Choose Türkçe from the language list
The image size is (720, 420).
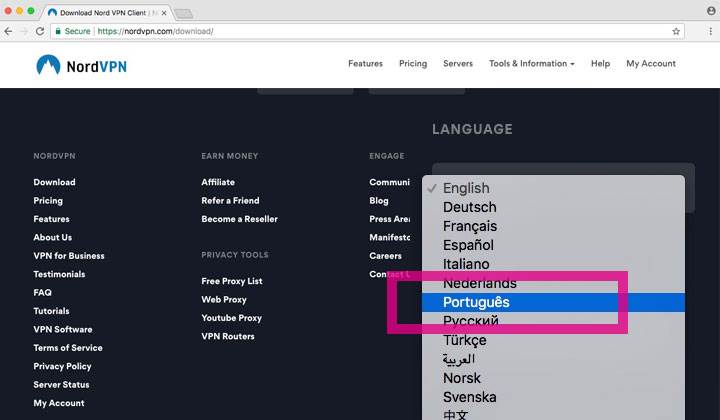click(553, 340)
